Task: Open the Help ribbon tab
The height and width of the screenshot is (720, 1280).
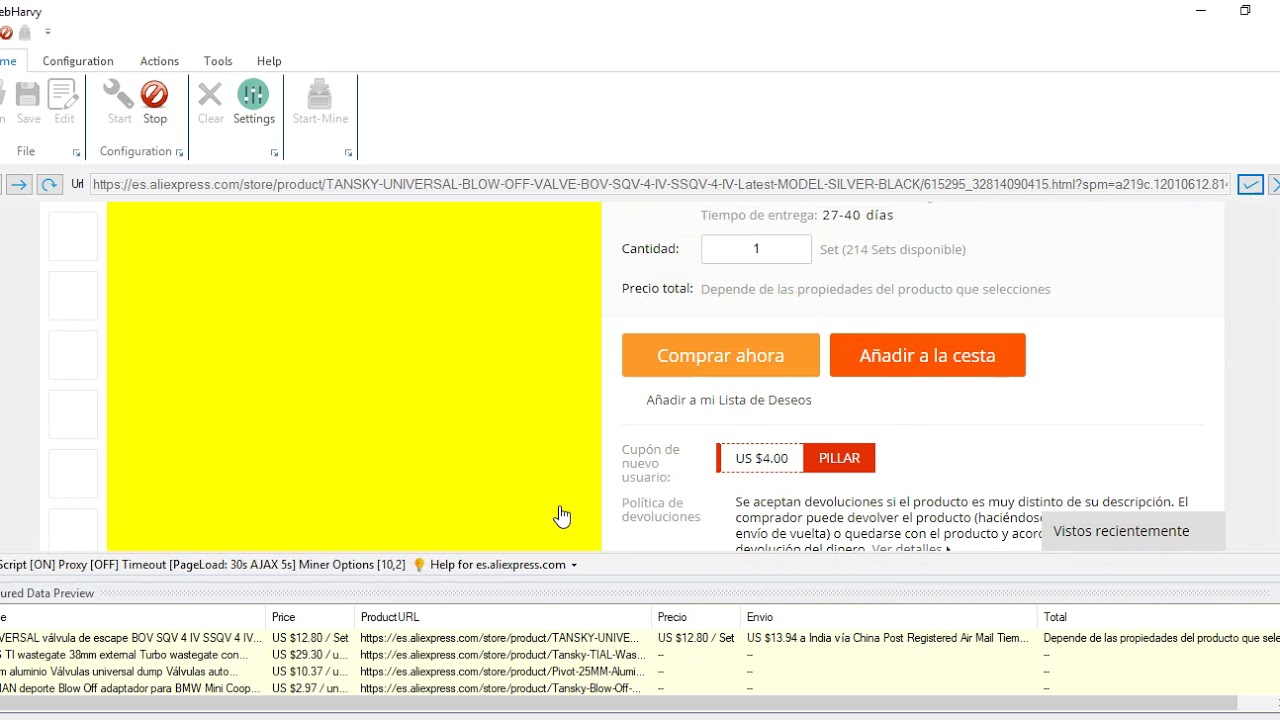Action: tap(269, 61)
